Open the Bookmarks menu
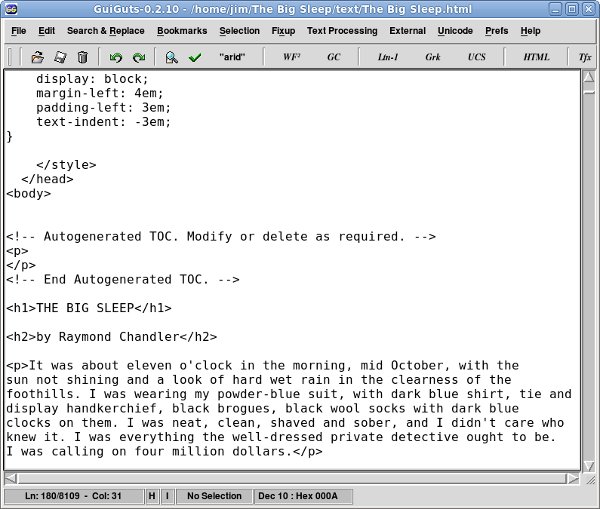Viewport: 600px width, 509px height. [182, 31]
